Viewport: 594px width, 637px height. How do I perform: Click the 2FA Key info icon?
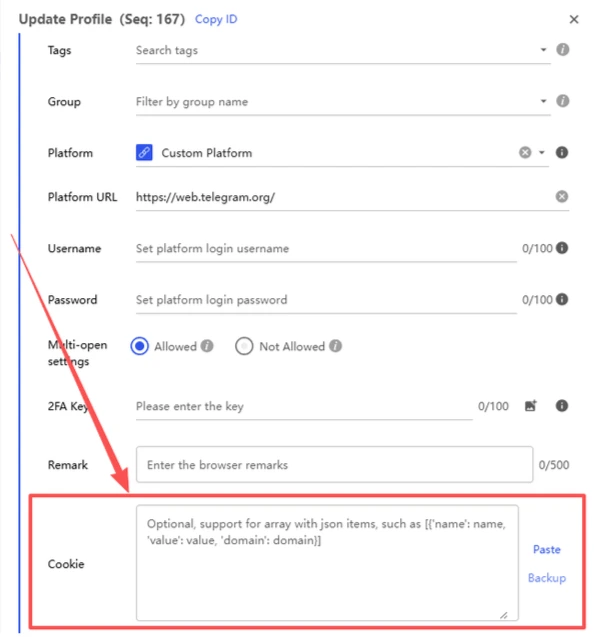[x=561, y=405]
